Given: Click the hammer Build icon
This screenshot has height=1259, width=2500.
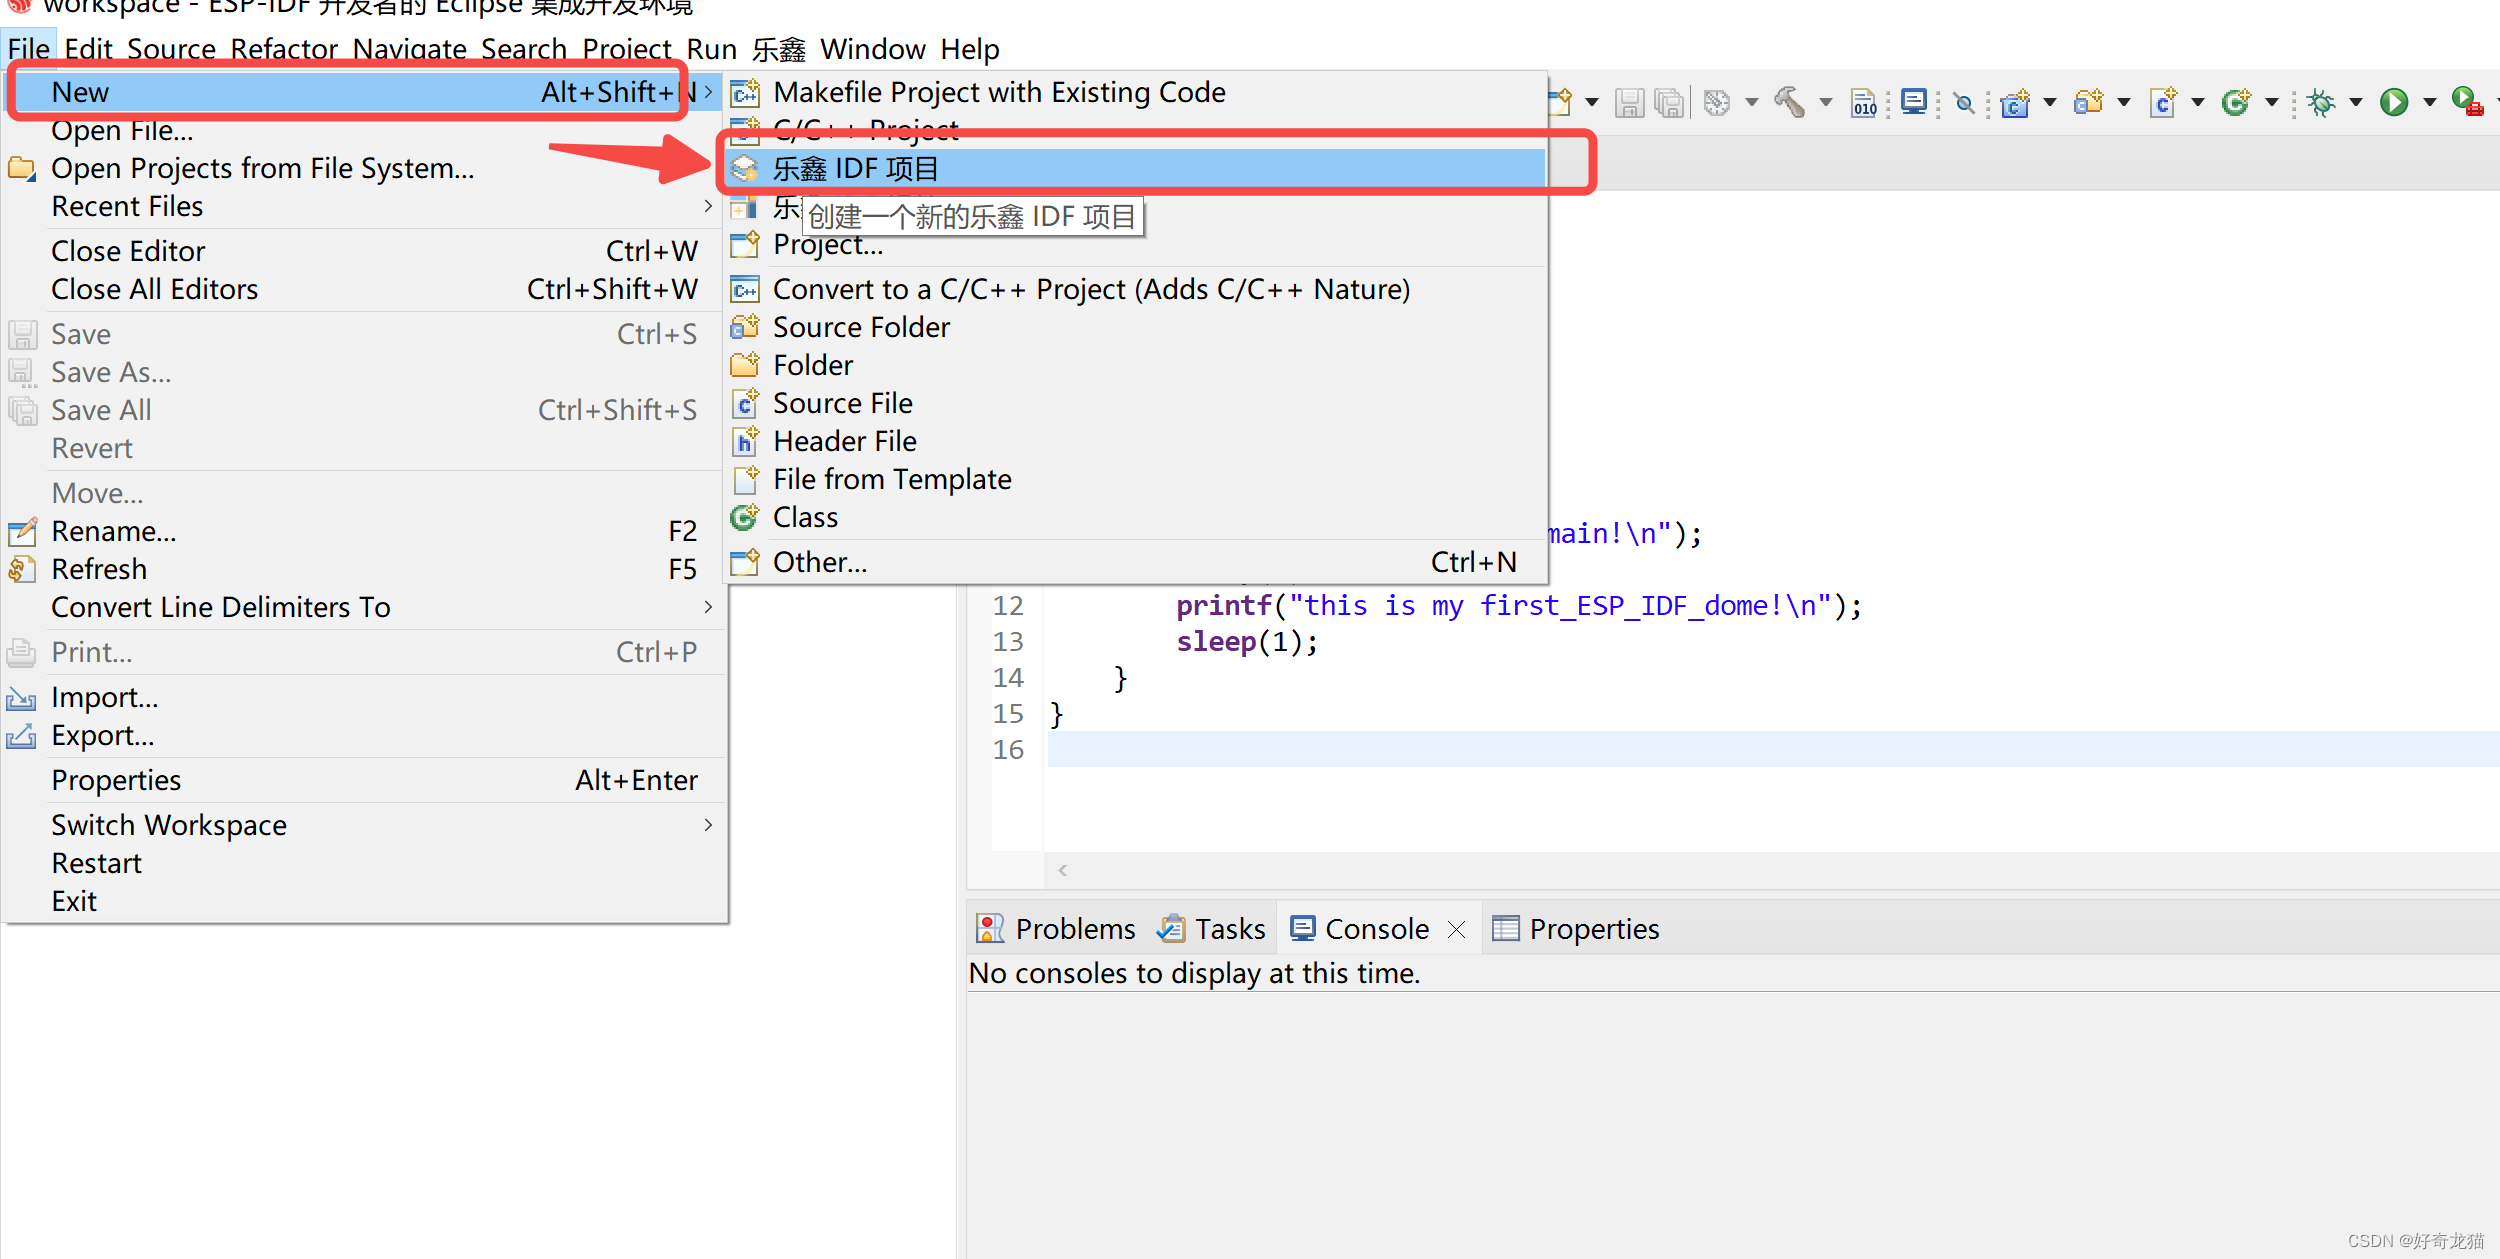Looking at the screenshot, I should [x=1790, y=102].
